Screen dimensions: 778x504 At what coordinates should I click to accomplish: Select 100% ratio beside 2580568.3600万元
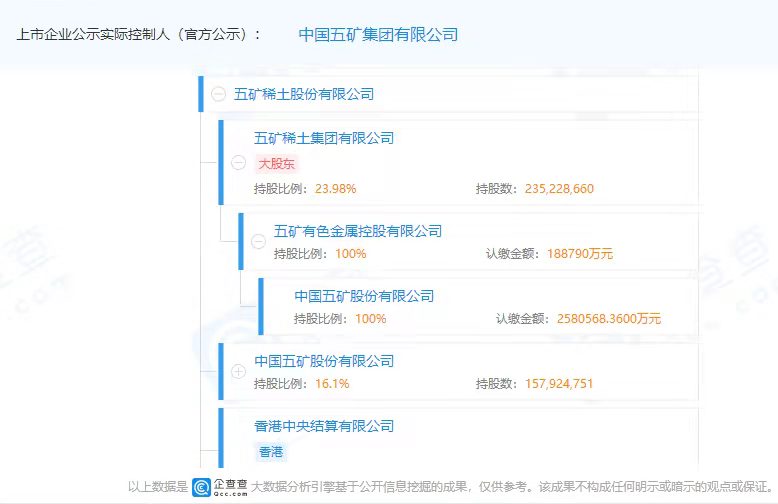click(370, 319)
